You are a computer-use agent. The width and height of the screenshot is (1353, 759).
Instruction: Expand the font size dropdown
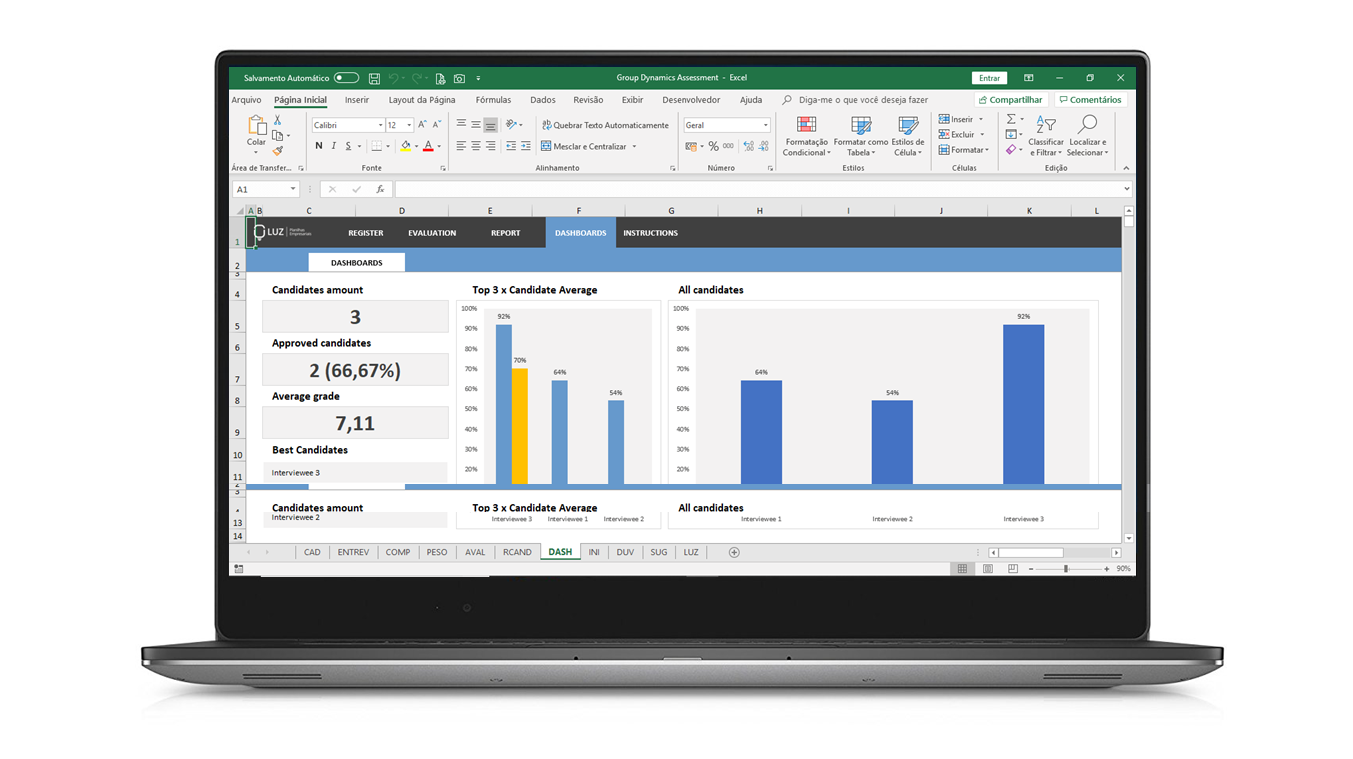tap(408, 125)
